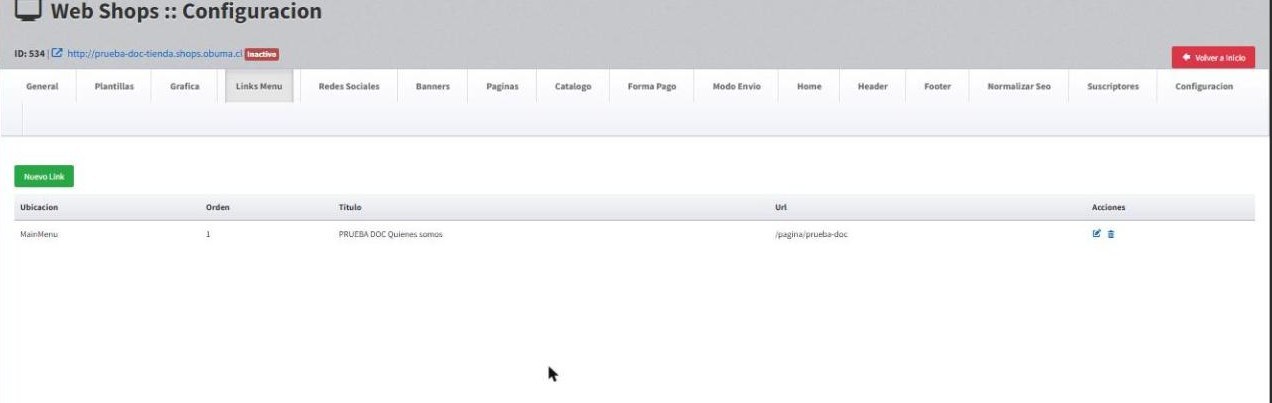
Task: Click the Titulo column header
Action: (350, 207)
